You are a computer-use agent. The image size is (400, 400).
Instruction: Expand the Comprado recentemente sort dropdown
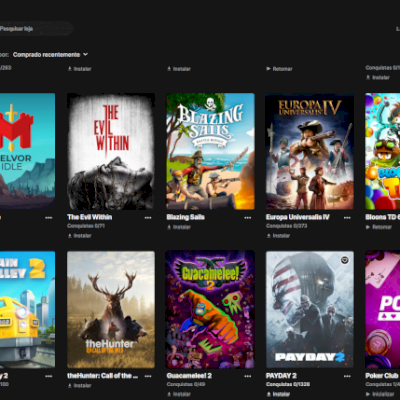tap(50, 54)
